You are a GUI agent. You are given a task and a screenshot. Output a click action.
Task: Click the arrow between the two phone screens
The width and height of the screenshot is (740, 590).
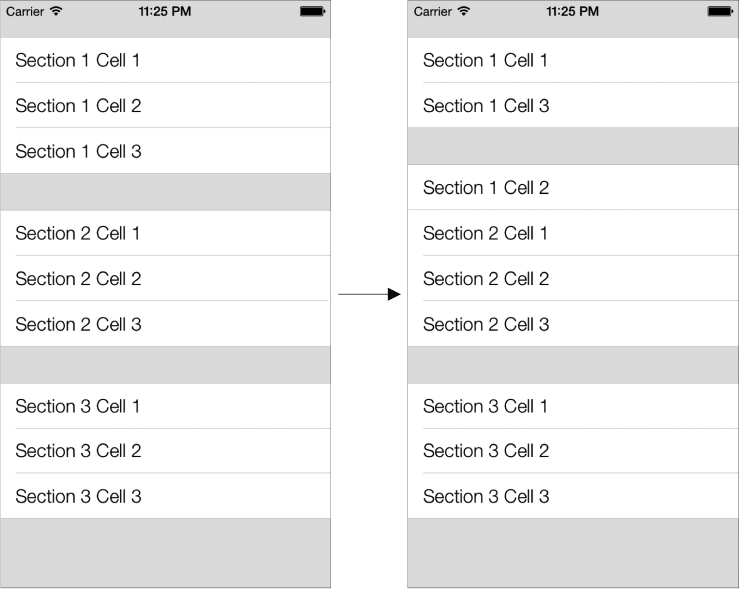[x=369, y=295]
